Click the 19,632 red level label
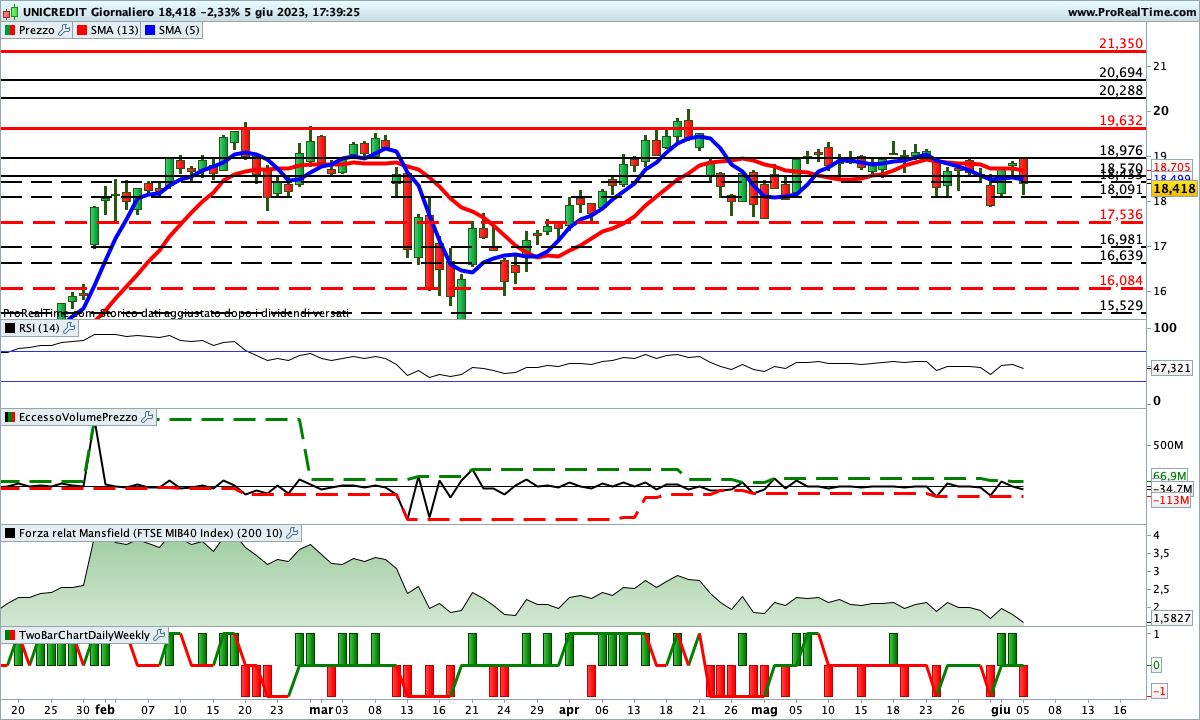Image resolution: width=1200 pixels, height=720 pixels. click(x=1120, y=120)
